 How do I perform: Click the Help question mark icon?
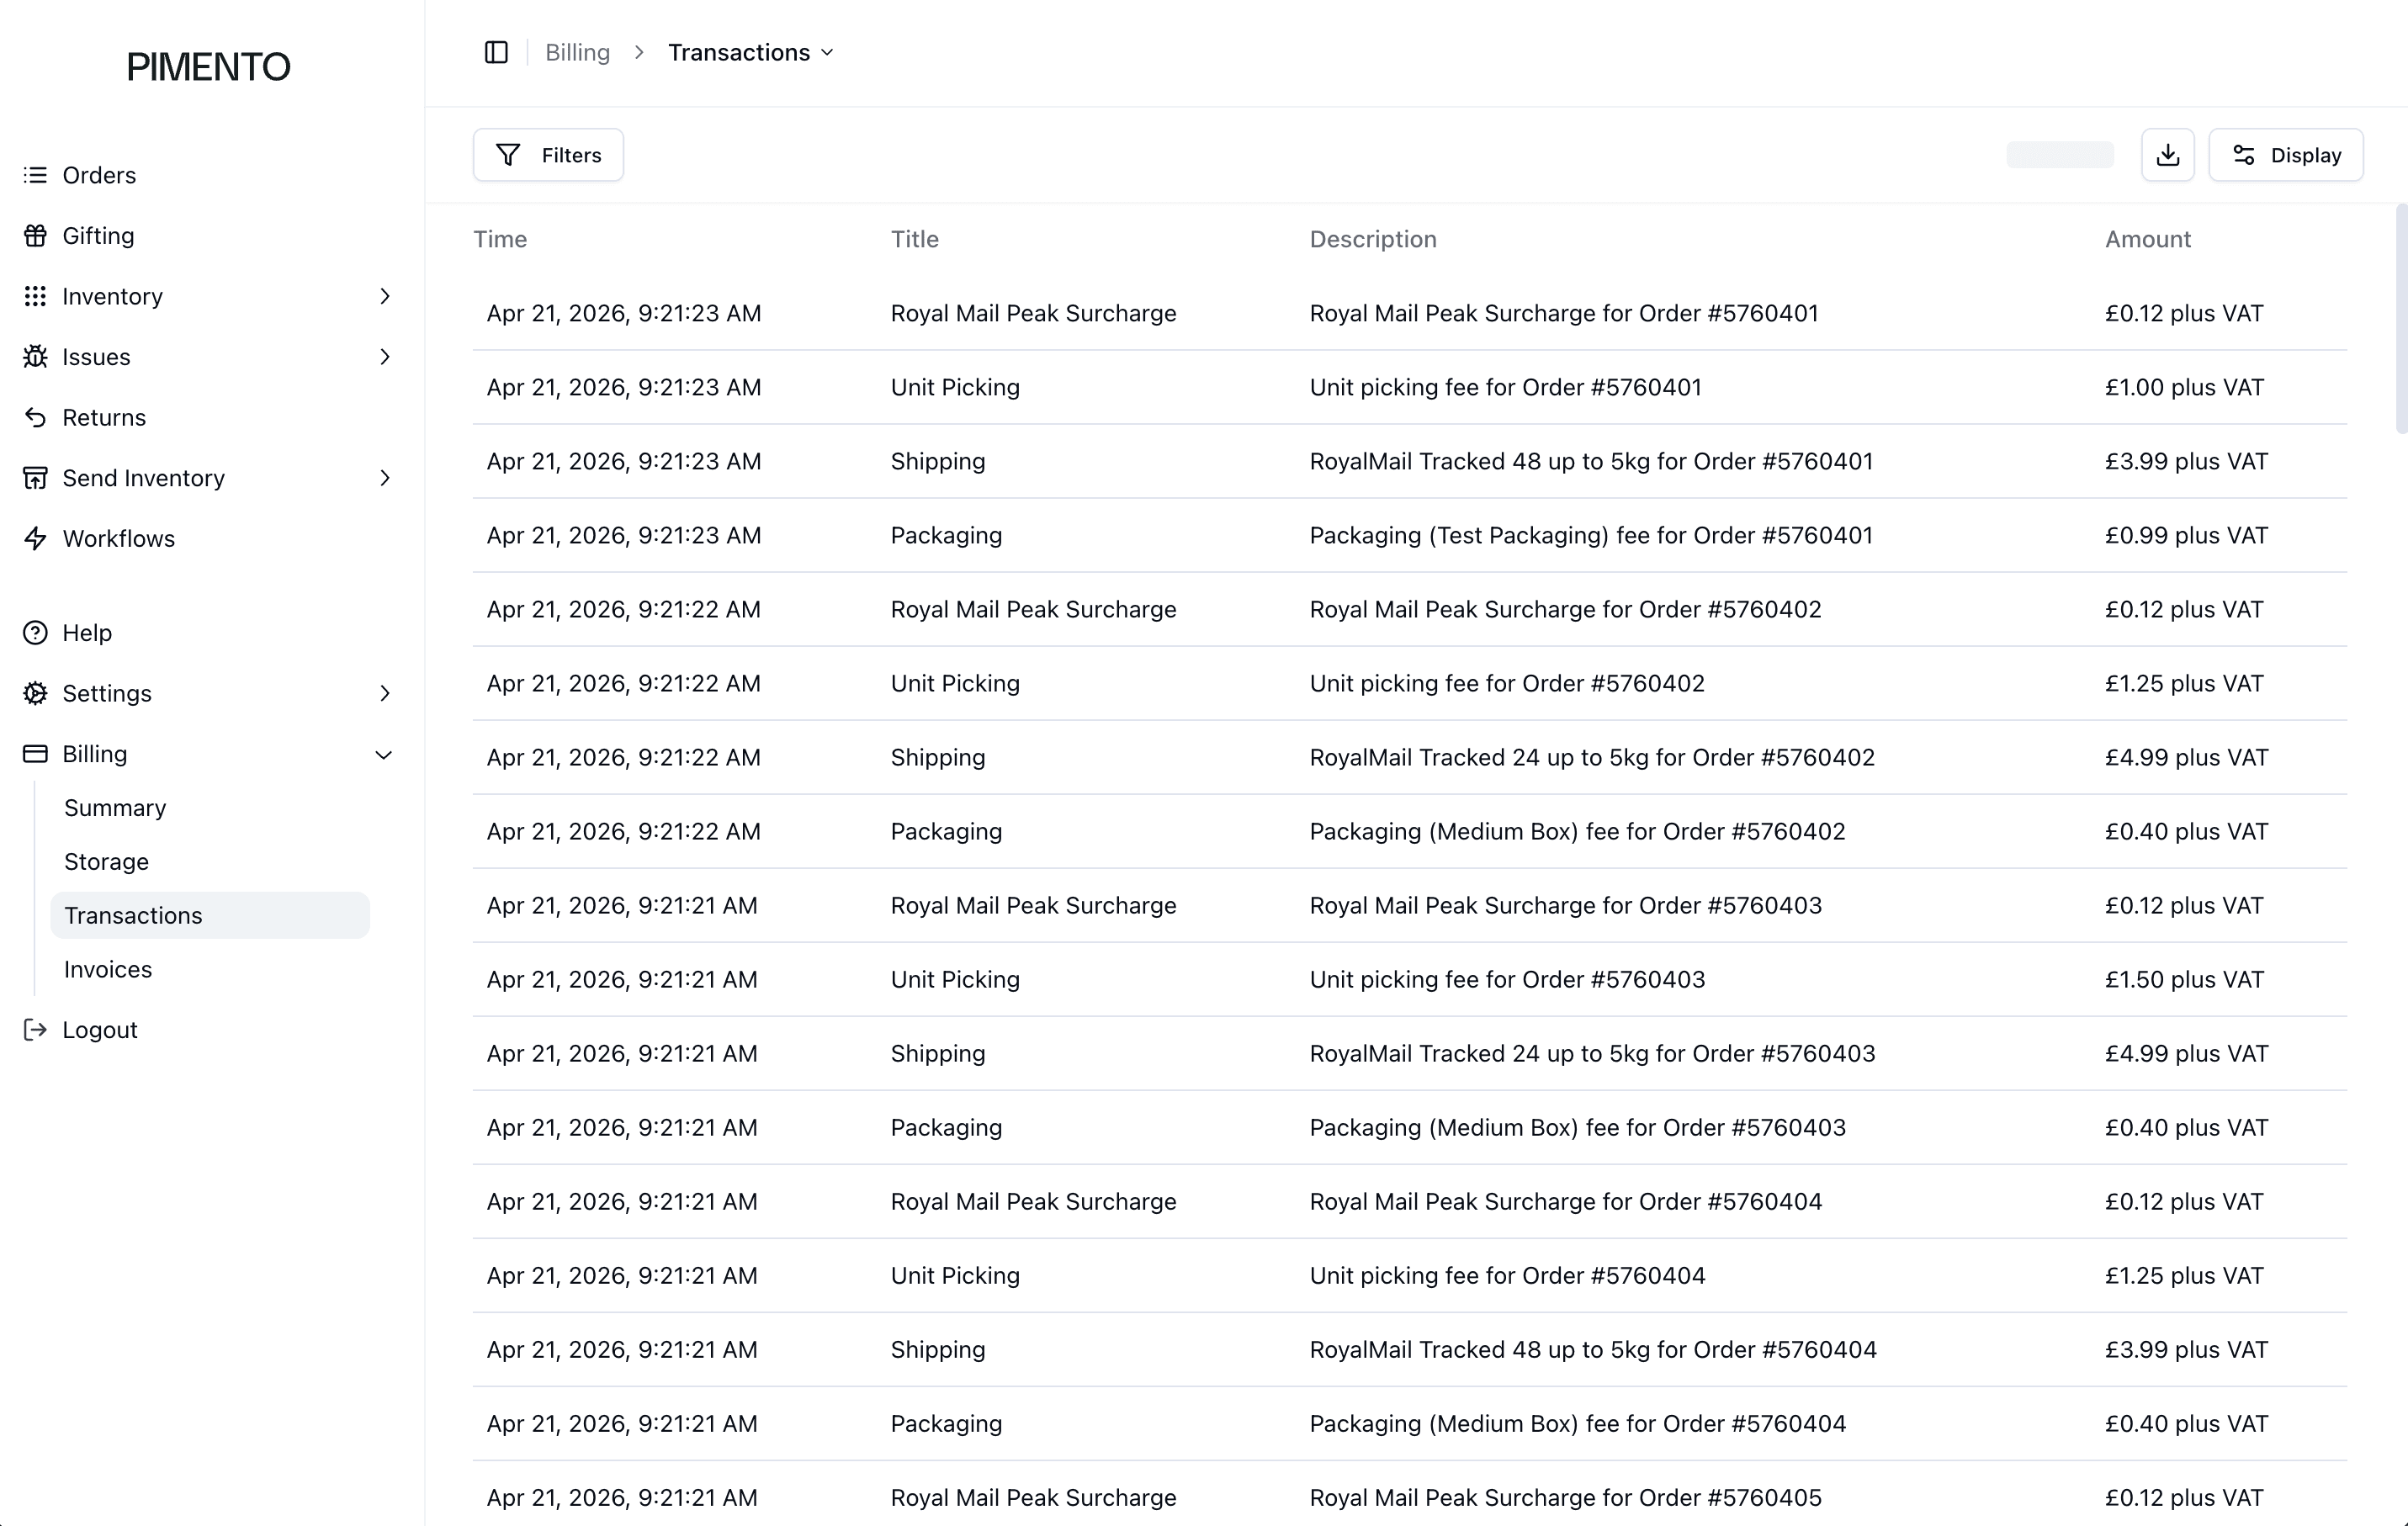35,633
